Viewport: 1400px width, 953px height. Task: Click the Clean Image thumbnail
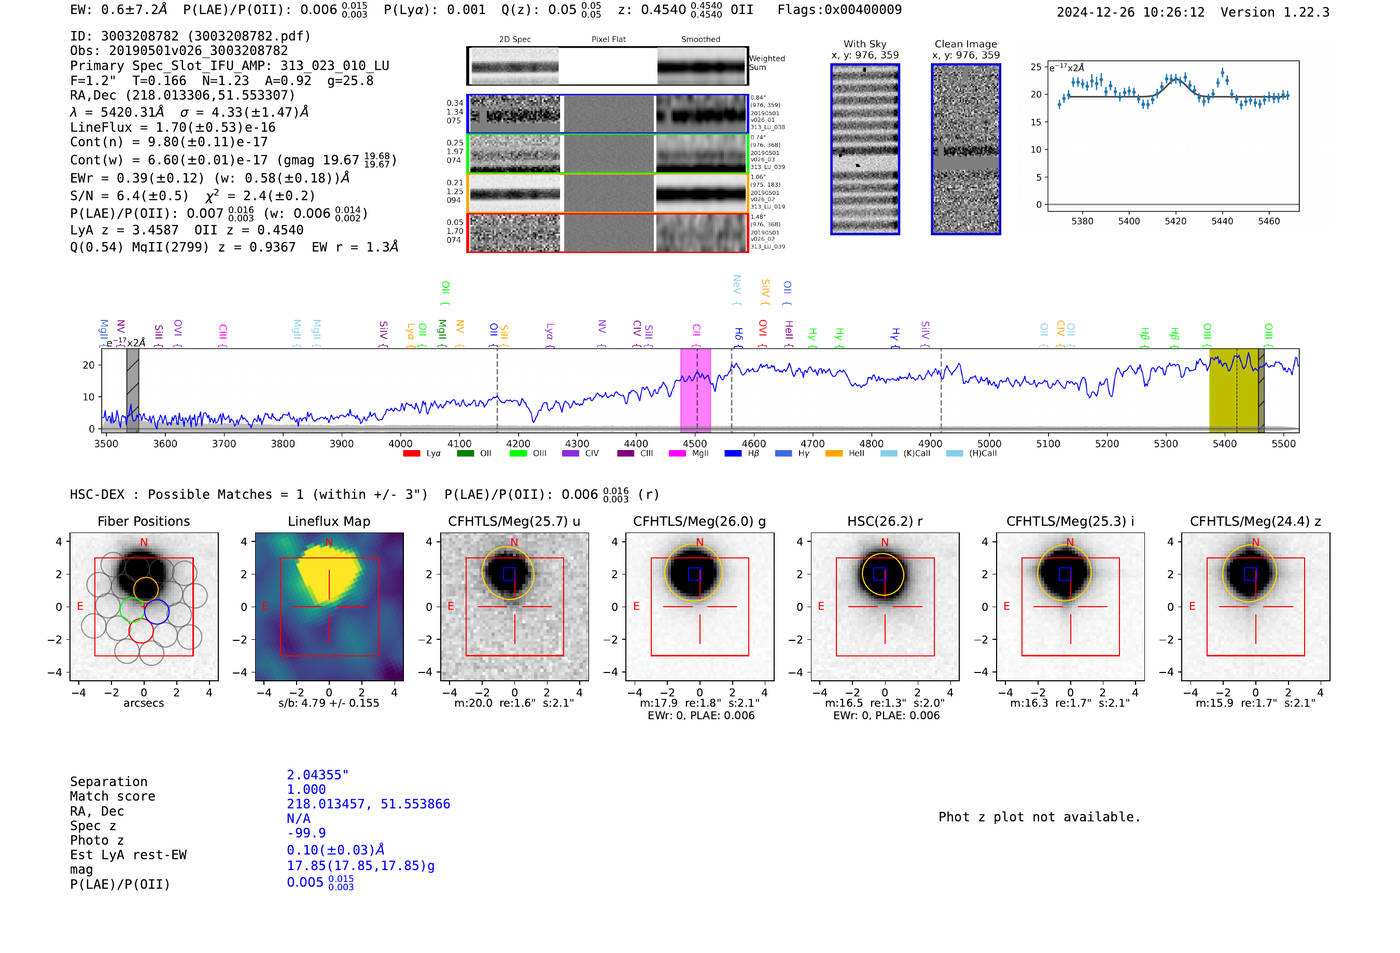[966, 149]
